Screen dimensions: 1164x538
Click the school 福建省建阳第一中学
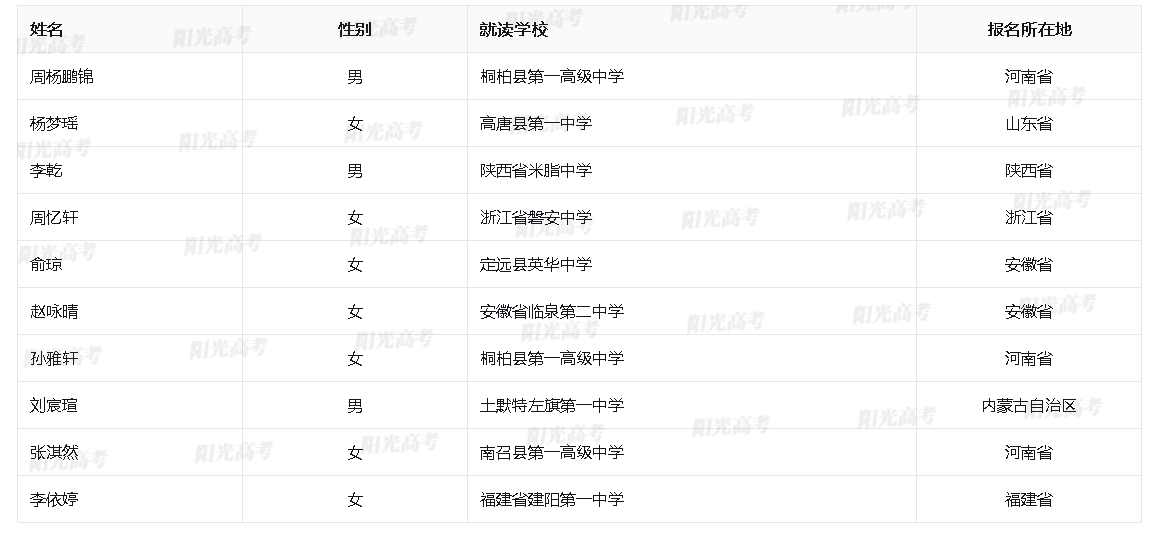pos(552,499)
